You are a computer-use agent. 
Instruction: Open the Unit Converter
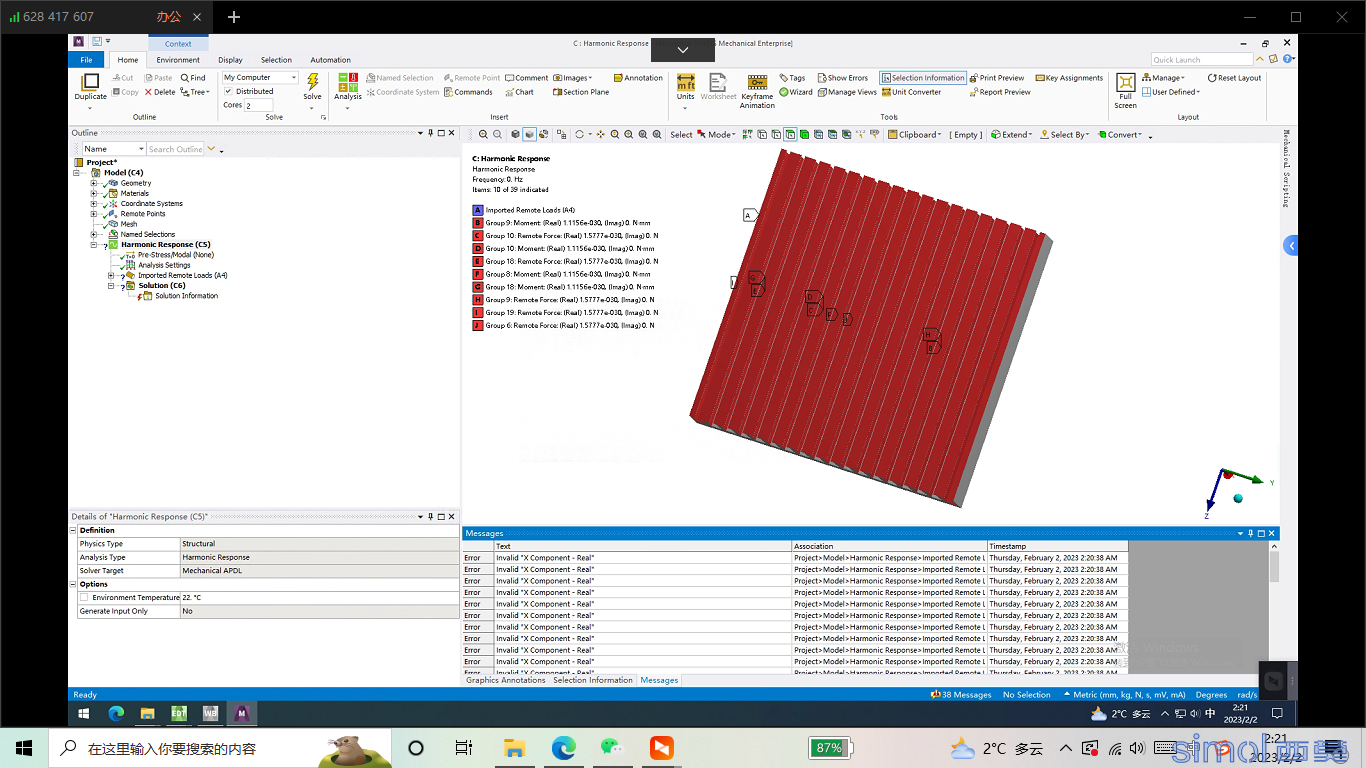911,92
